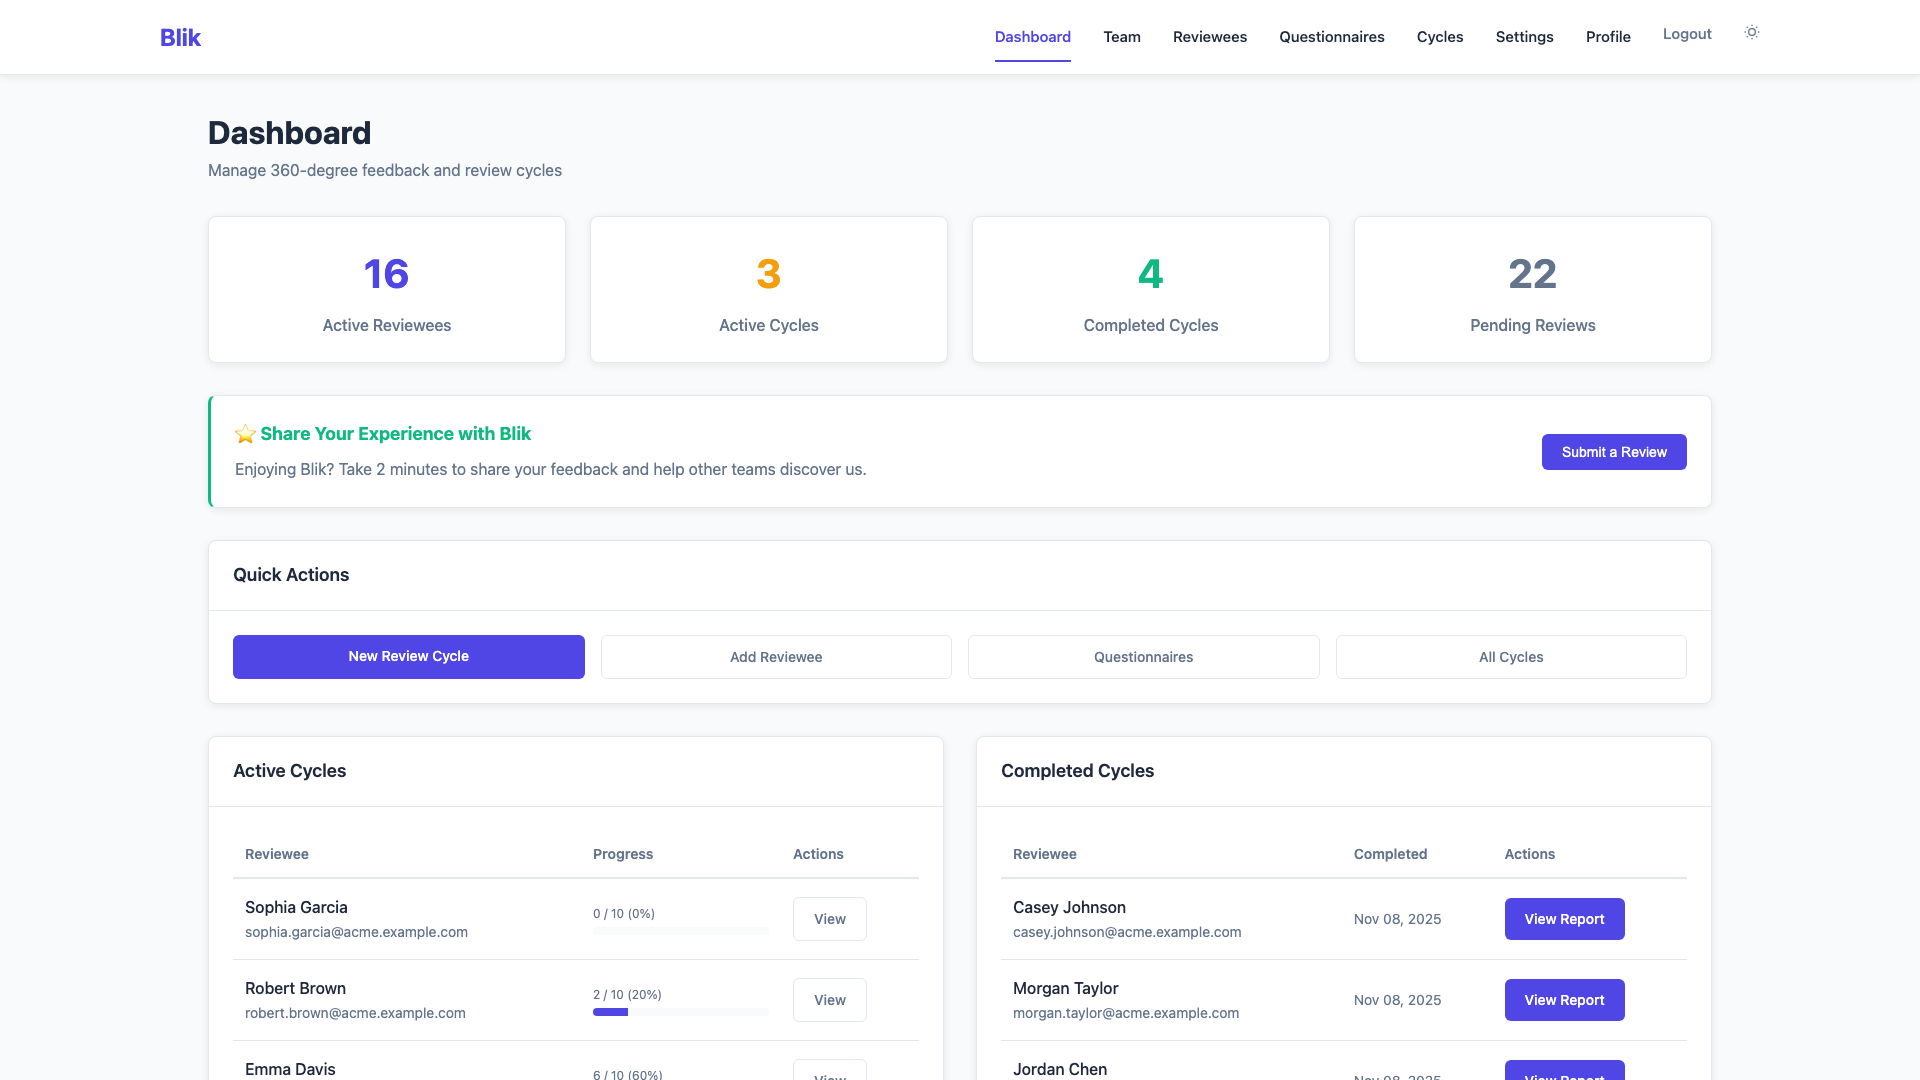This screenshot has width=1920, height=1080.
Task: Click the Blik logo
Action: [x=180, y=37]
